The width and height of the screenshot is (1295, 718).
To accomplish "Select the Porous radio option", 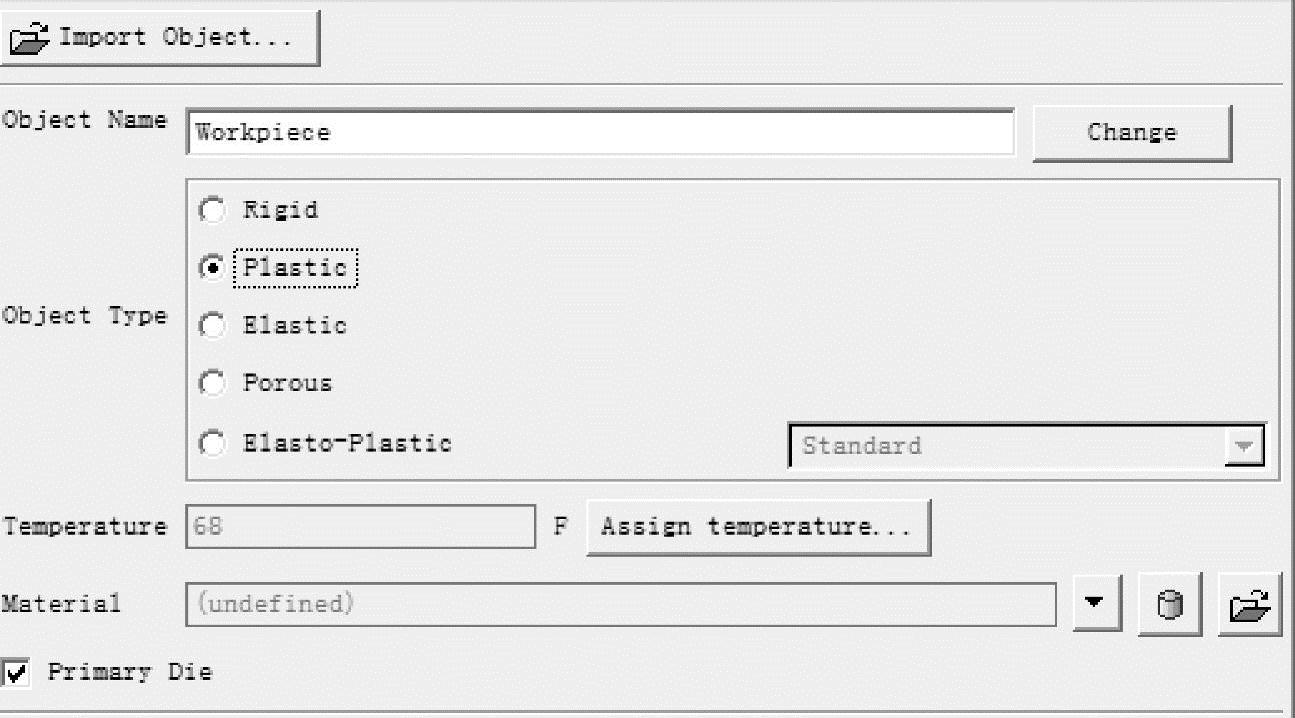I will (212, 383).
